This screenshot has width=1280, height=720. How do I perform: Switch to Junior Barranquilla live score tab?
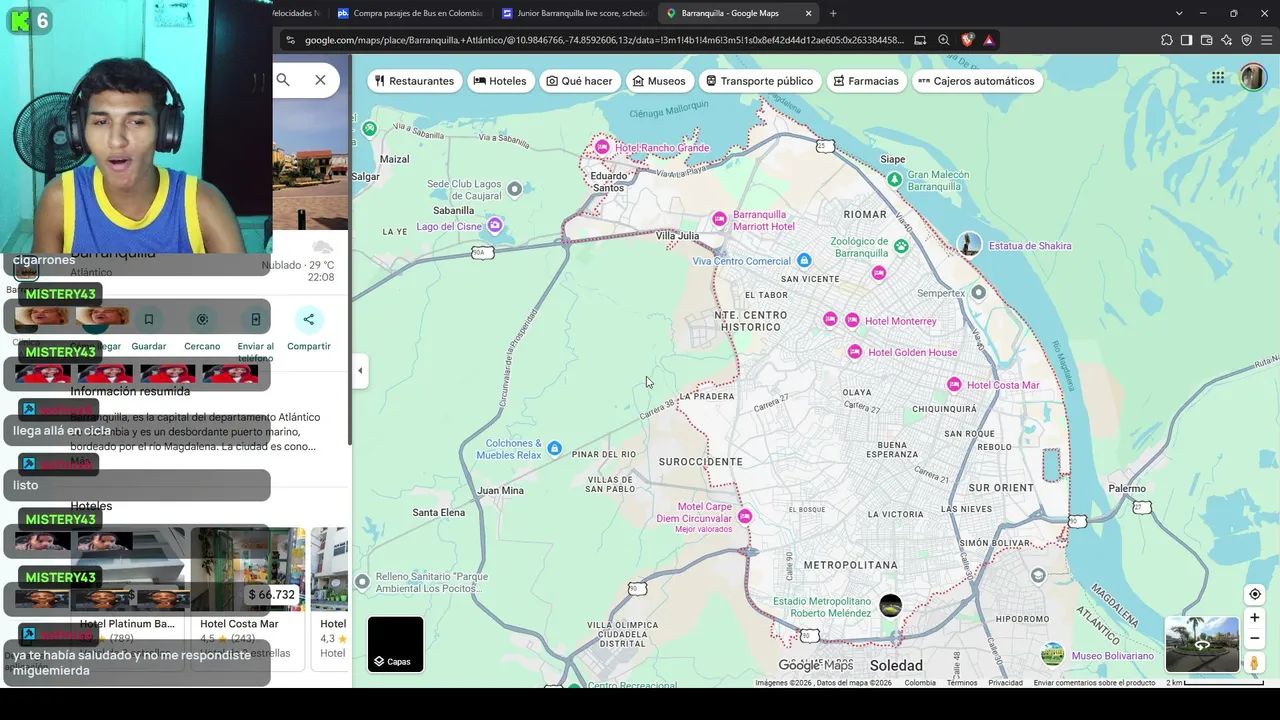(x=574, y=13)
